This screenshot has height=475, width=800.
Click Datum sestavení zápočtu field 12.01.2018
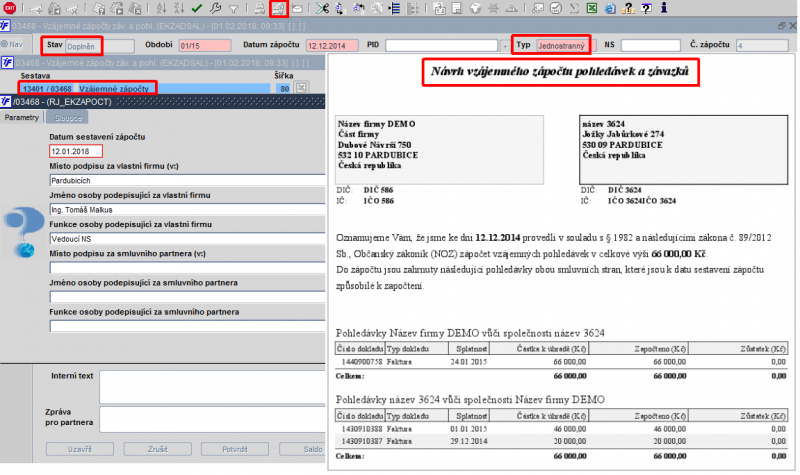(76, 152)
